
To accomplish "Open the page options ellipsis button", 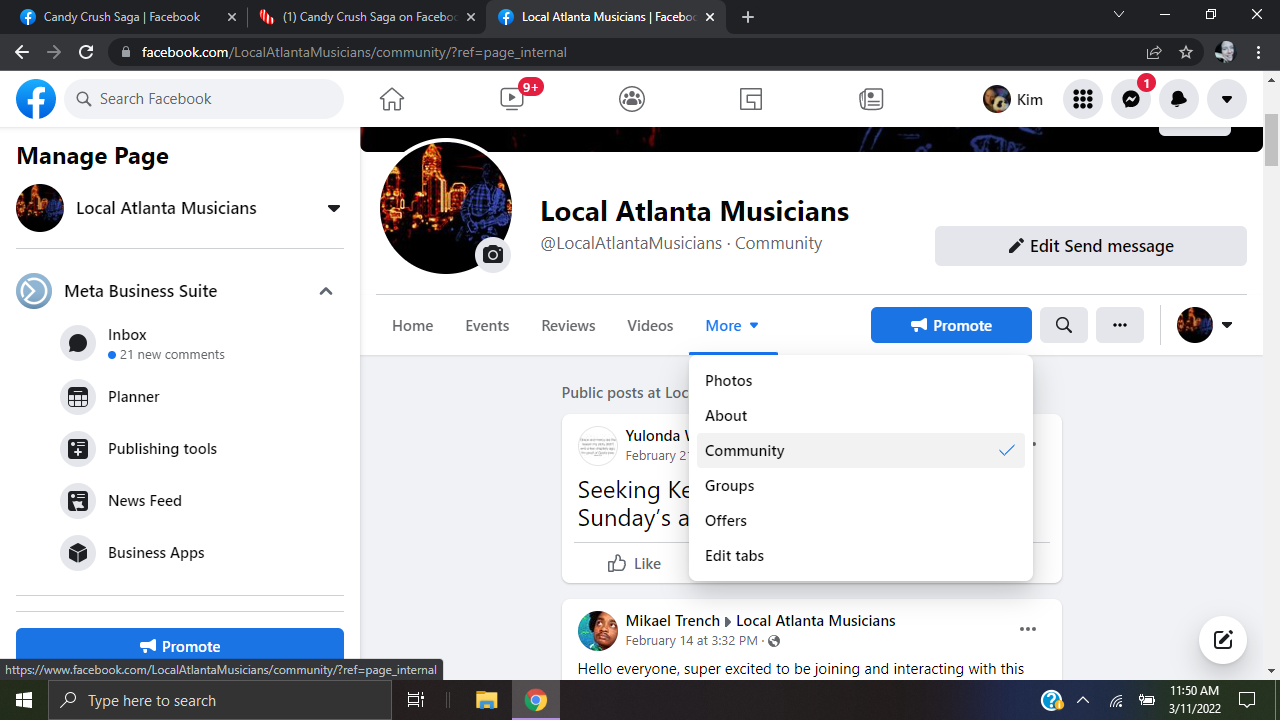I will coord(1120,326).
